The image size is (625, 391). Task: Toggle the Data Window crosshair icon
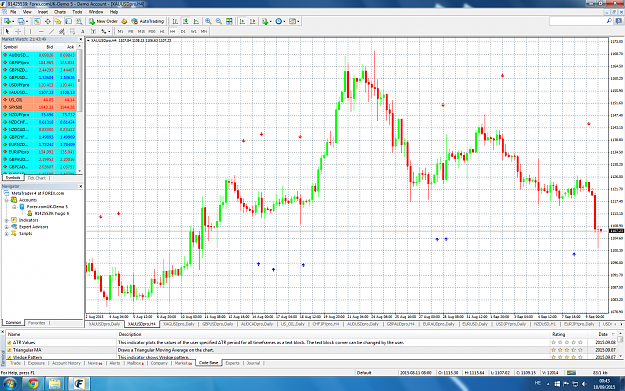[x=47, y=21]
